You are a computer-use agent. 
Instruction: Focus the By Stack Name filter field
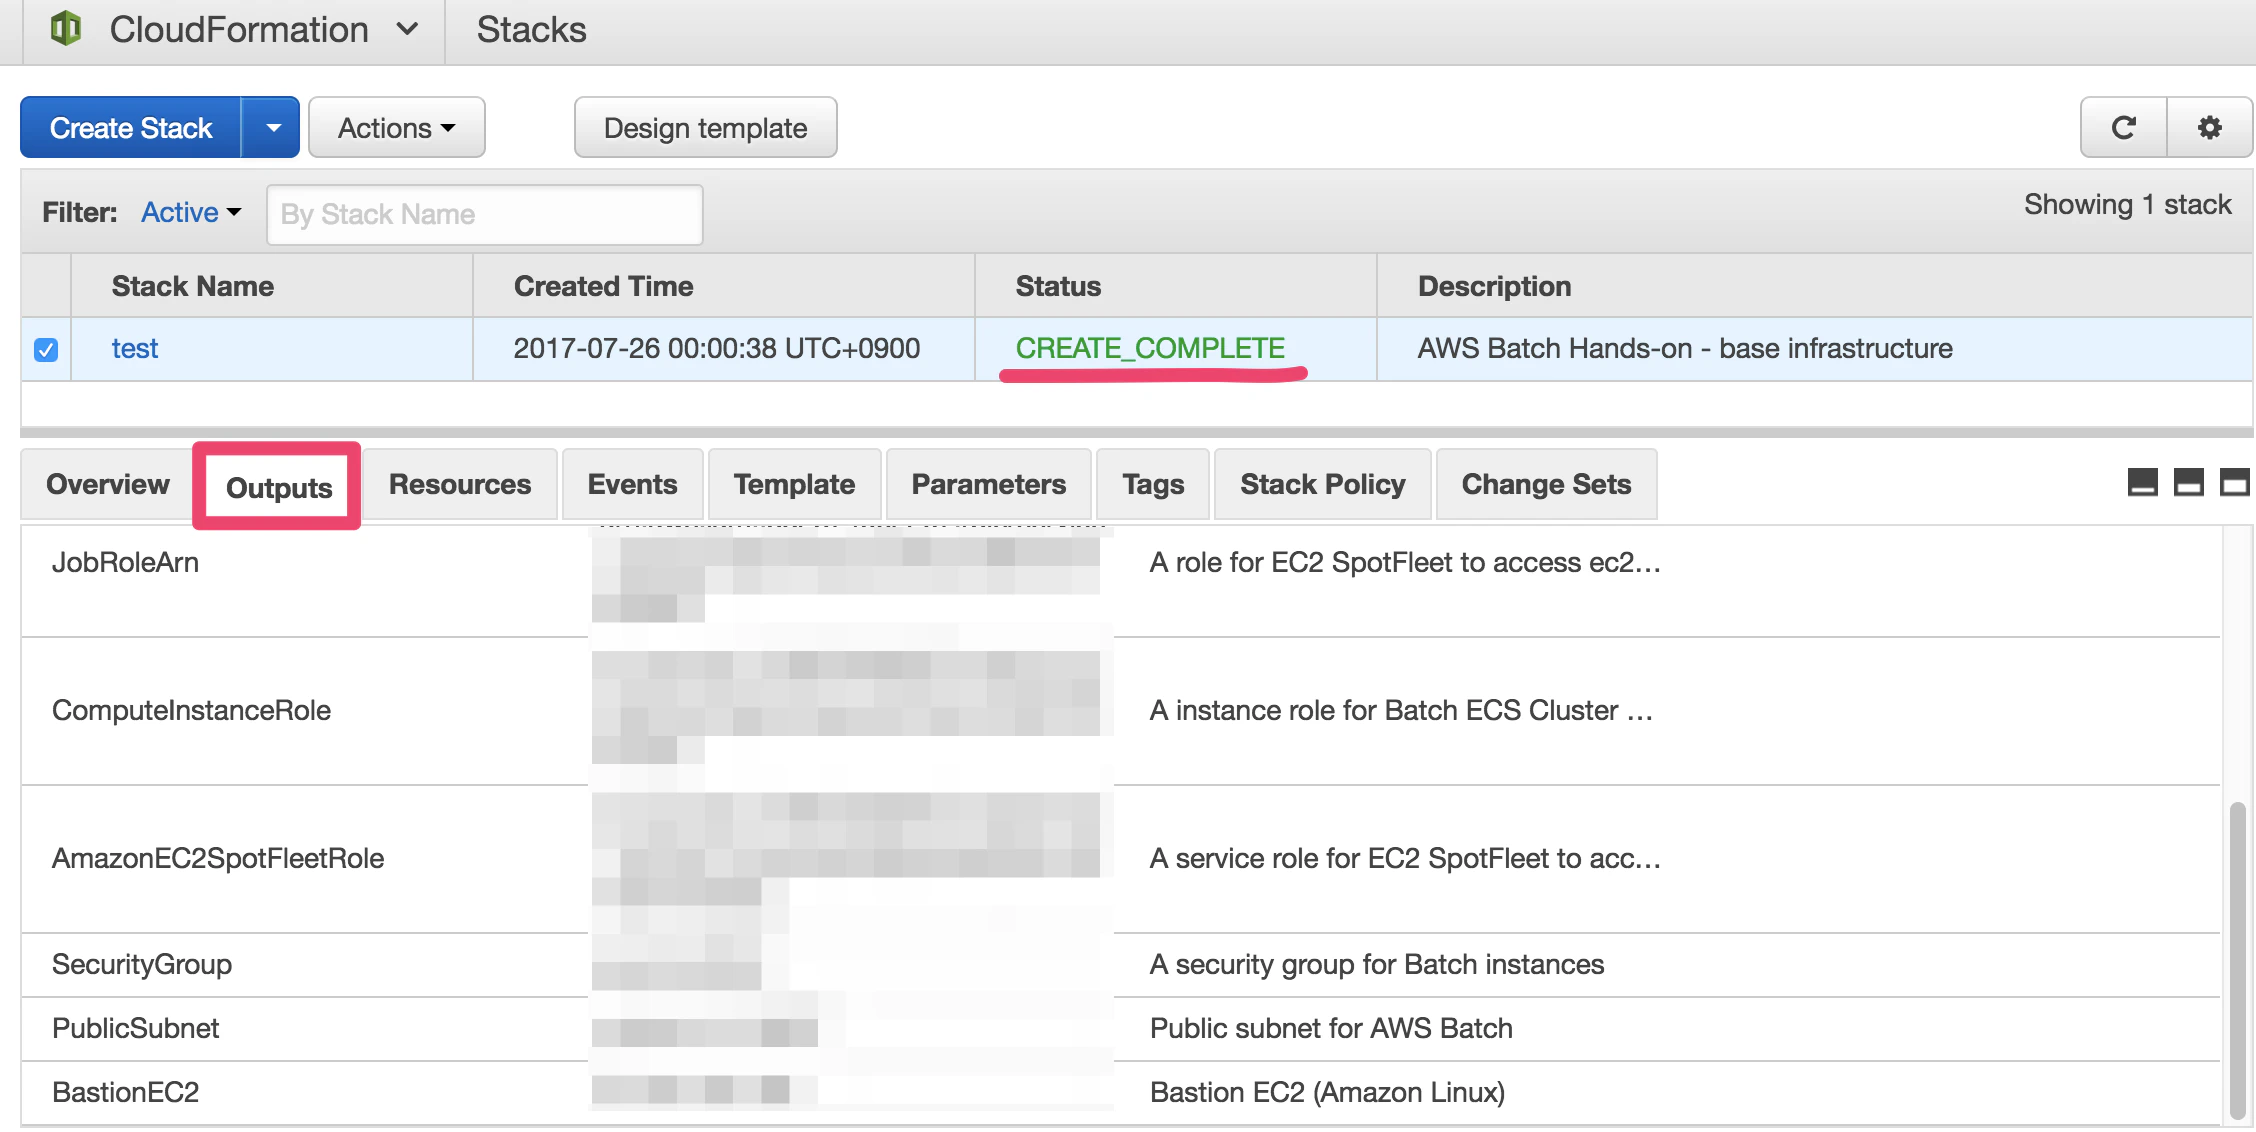[x=485, y=214]
